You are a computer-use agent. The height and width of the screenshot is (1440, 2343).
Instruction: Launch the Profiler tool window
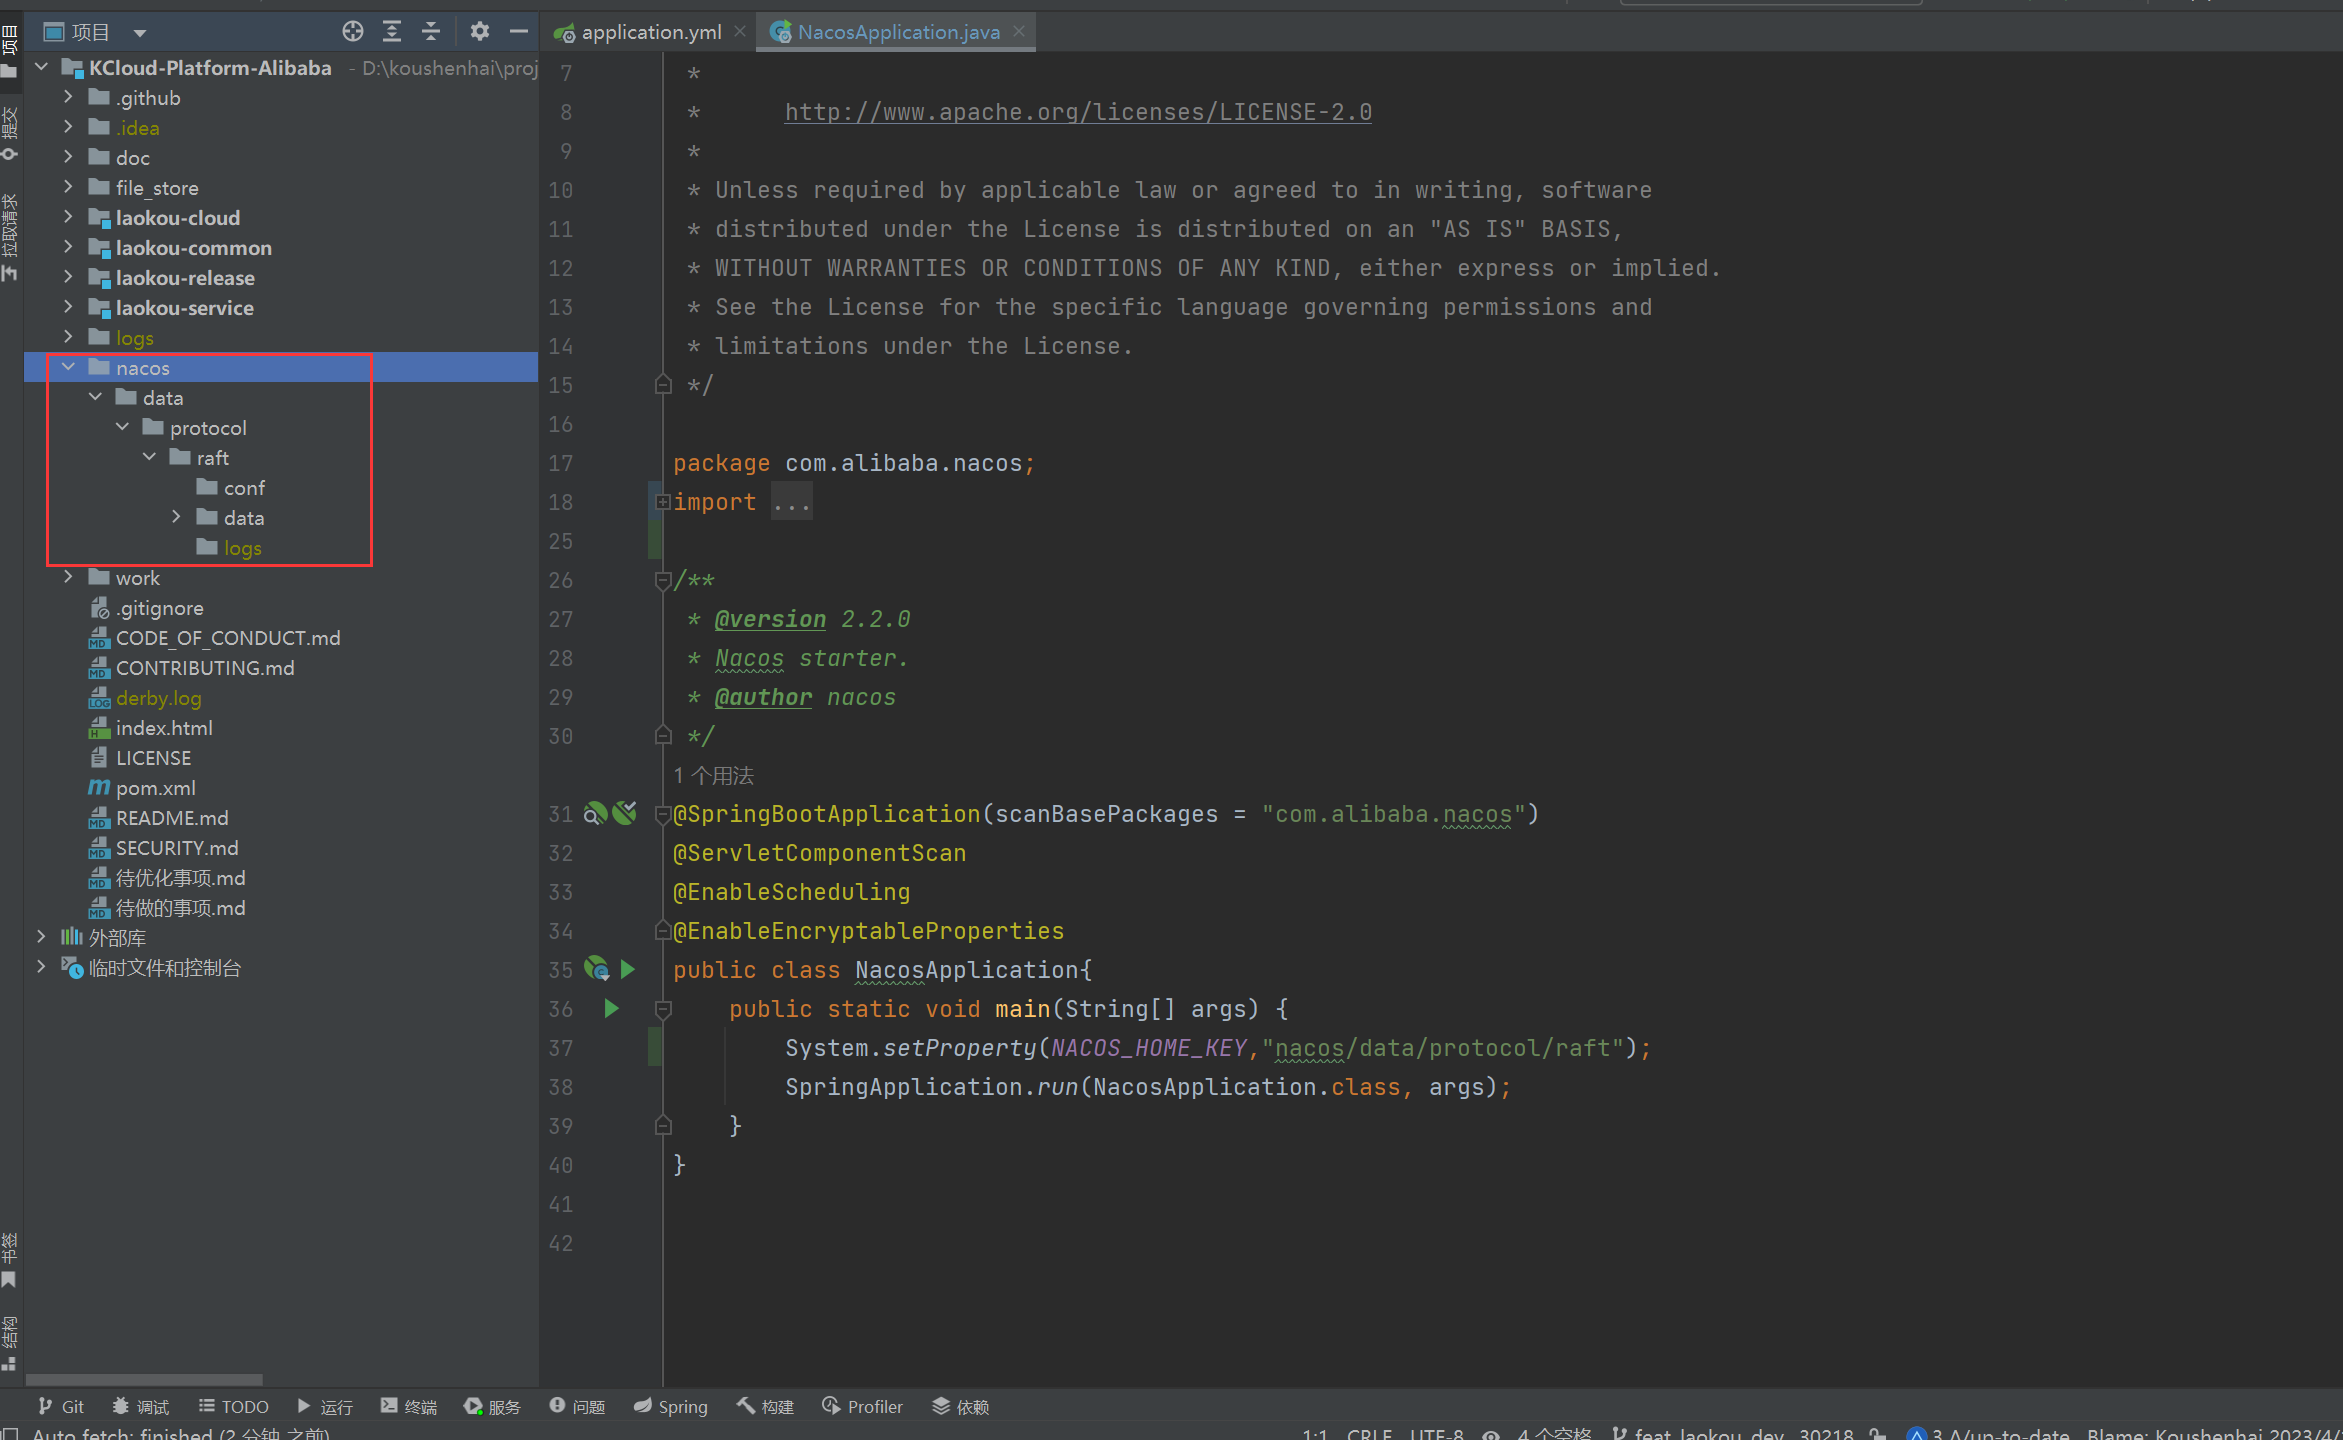click(861, 1406)
